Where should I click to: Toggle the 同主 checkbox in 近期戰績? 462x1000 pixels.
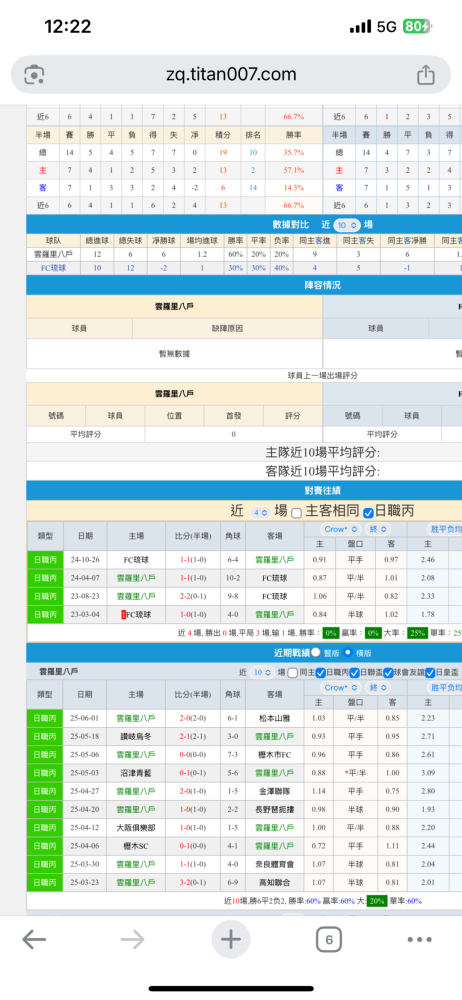coord(292,672)
